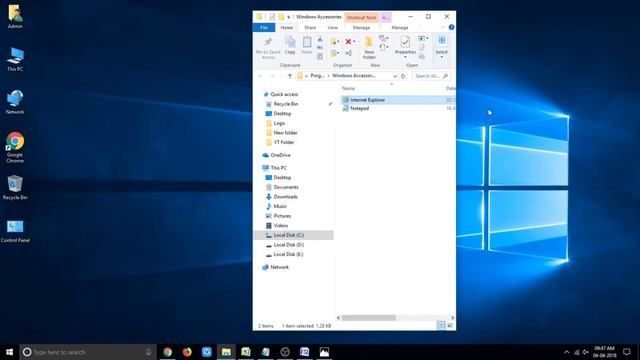Expand the Delete dropdown arrow

coord(354,42)
